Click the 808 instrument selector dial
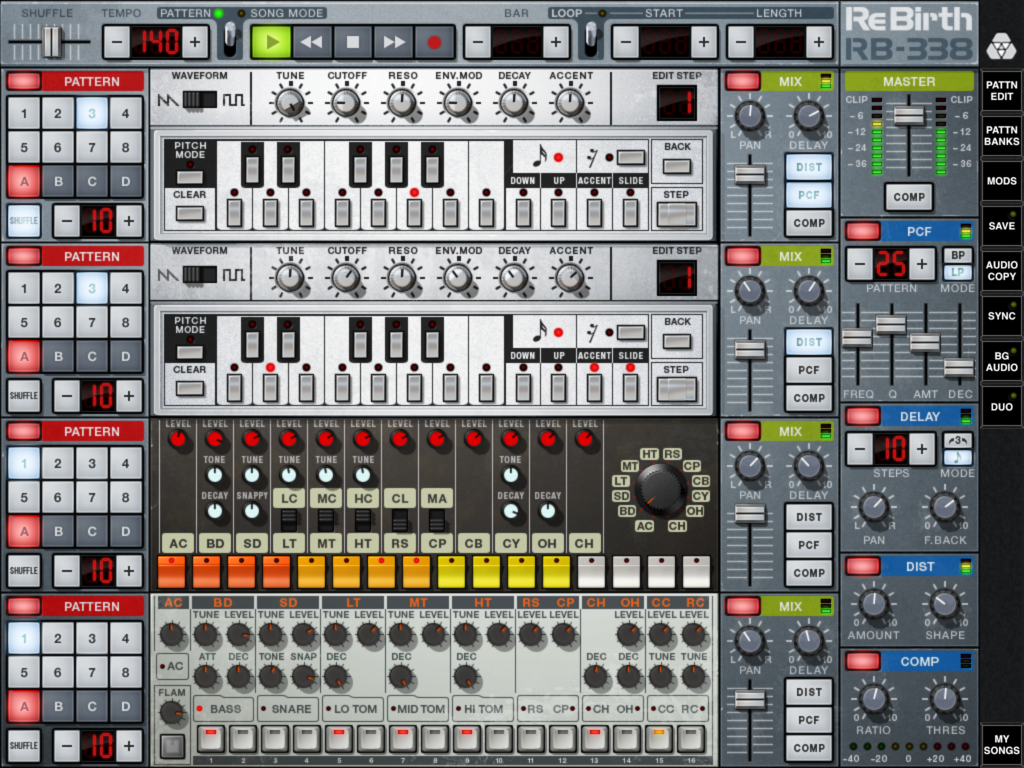This screenshot has height=768, width=1024. point(660,489)
